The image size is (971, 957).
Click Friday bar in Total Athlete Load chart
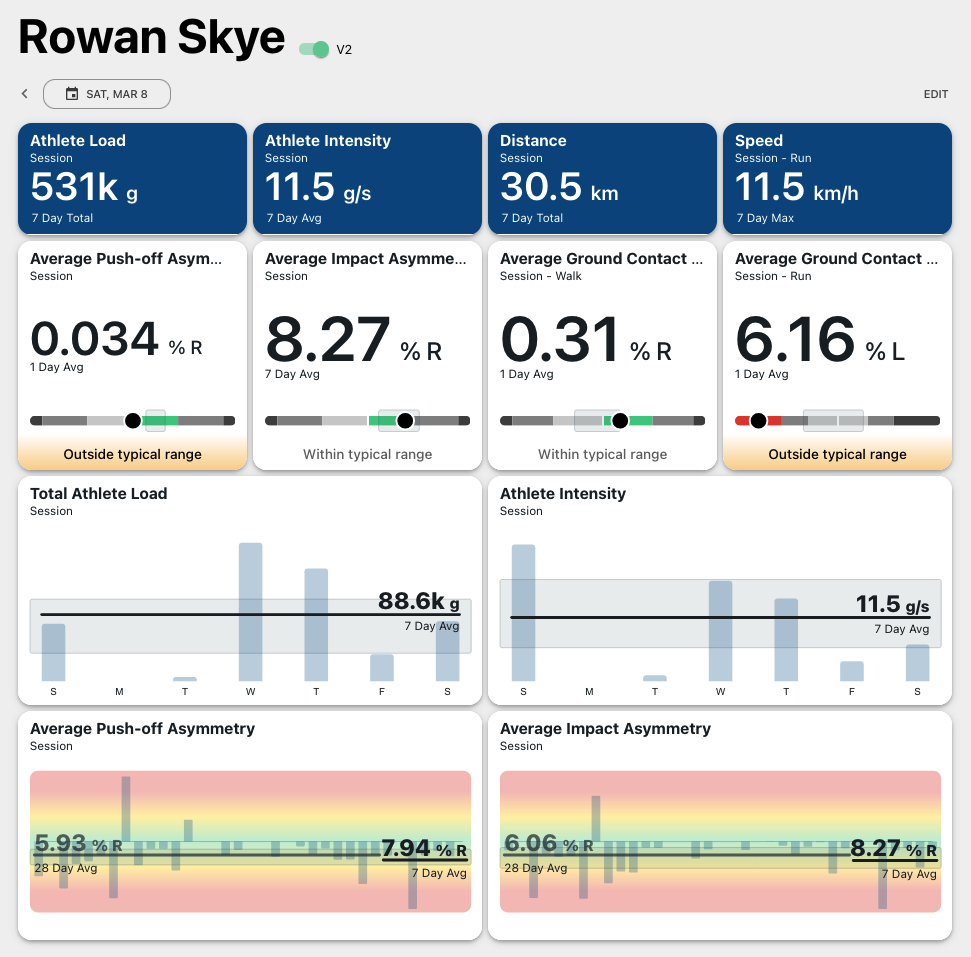[381, 668]
